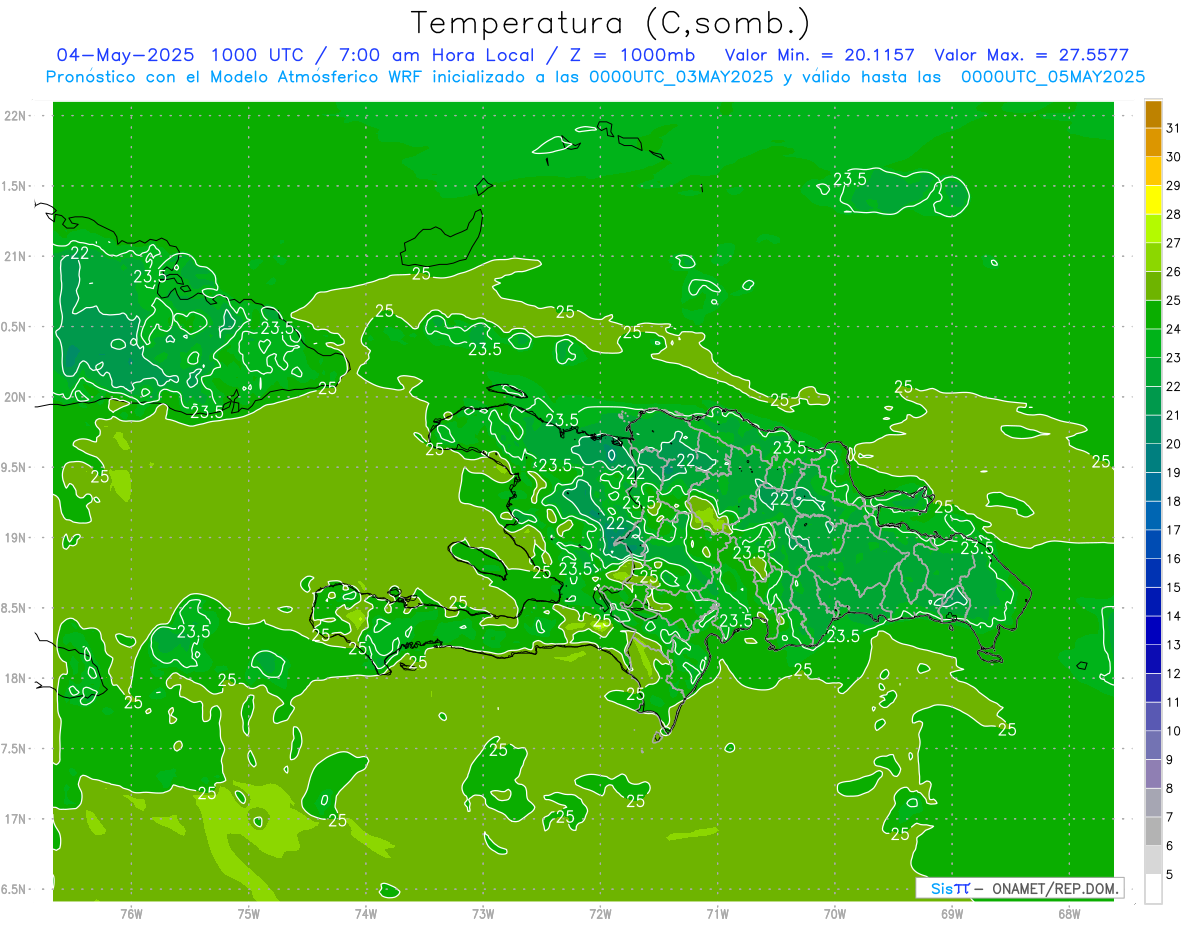Viewport: 1200px width, 927px height.
Task: Click the legend value "11"
Action: [x=1173, y=702]
